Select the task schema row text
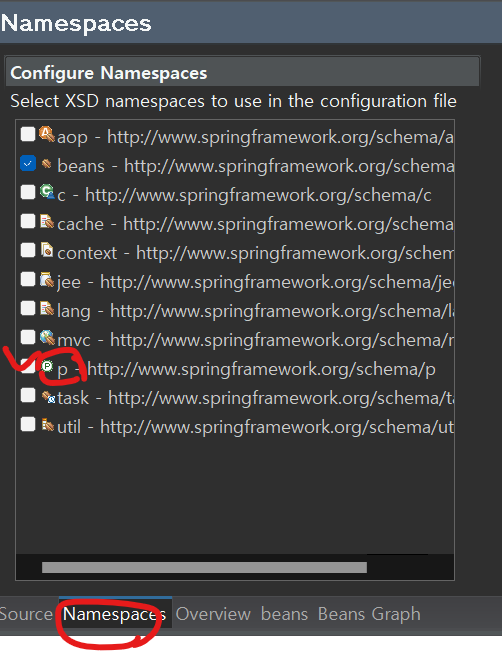The height and width of the screenshot is (651, 502). click(x=255, y=398)
